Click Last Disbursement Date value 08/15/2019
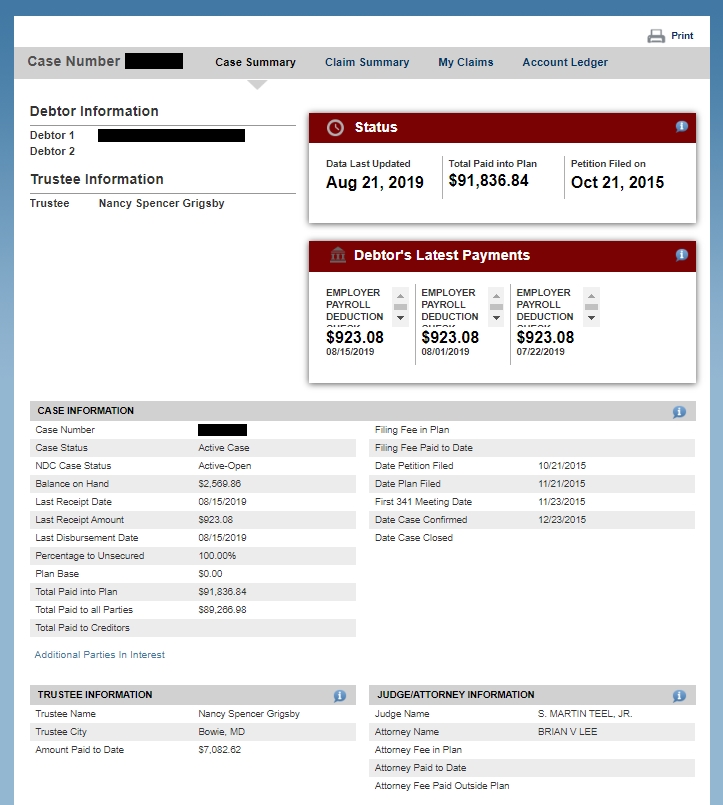723x805 pixels. 222,538
